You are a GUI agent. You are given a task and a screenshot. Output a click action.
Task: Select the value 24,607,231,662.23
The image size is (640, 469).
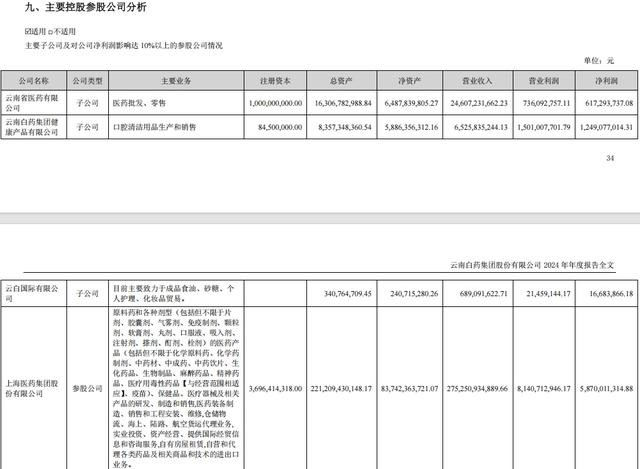479,103
